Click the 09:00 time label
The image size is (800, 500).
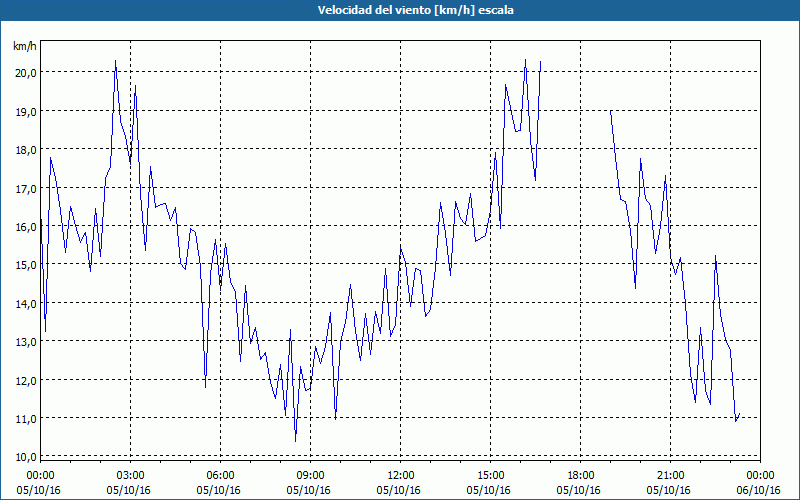311,476
